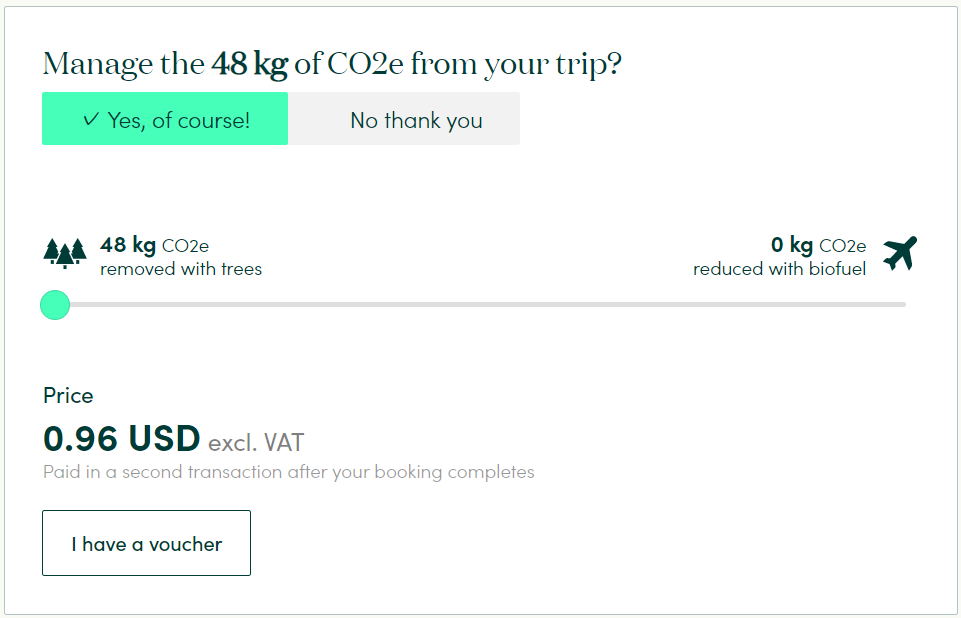Choose the "No thank you" option

pyautogui.click(x=404, y=119)
